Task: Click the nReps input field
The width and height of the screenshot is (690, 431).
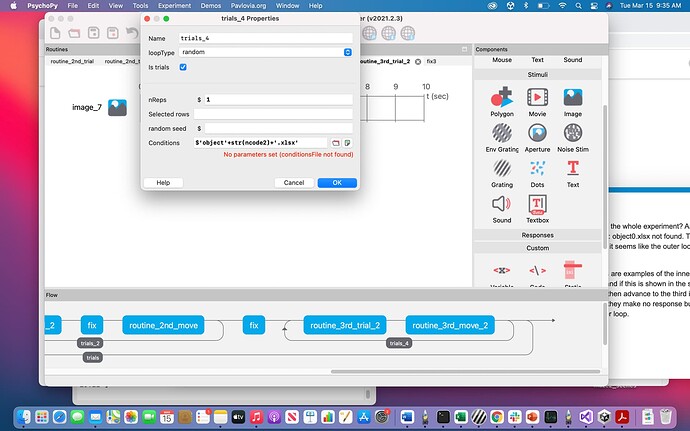Action: [x=278, y=100]
